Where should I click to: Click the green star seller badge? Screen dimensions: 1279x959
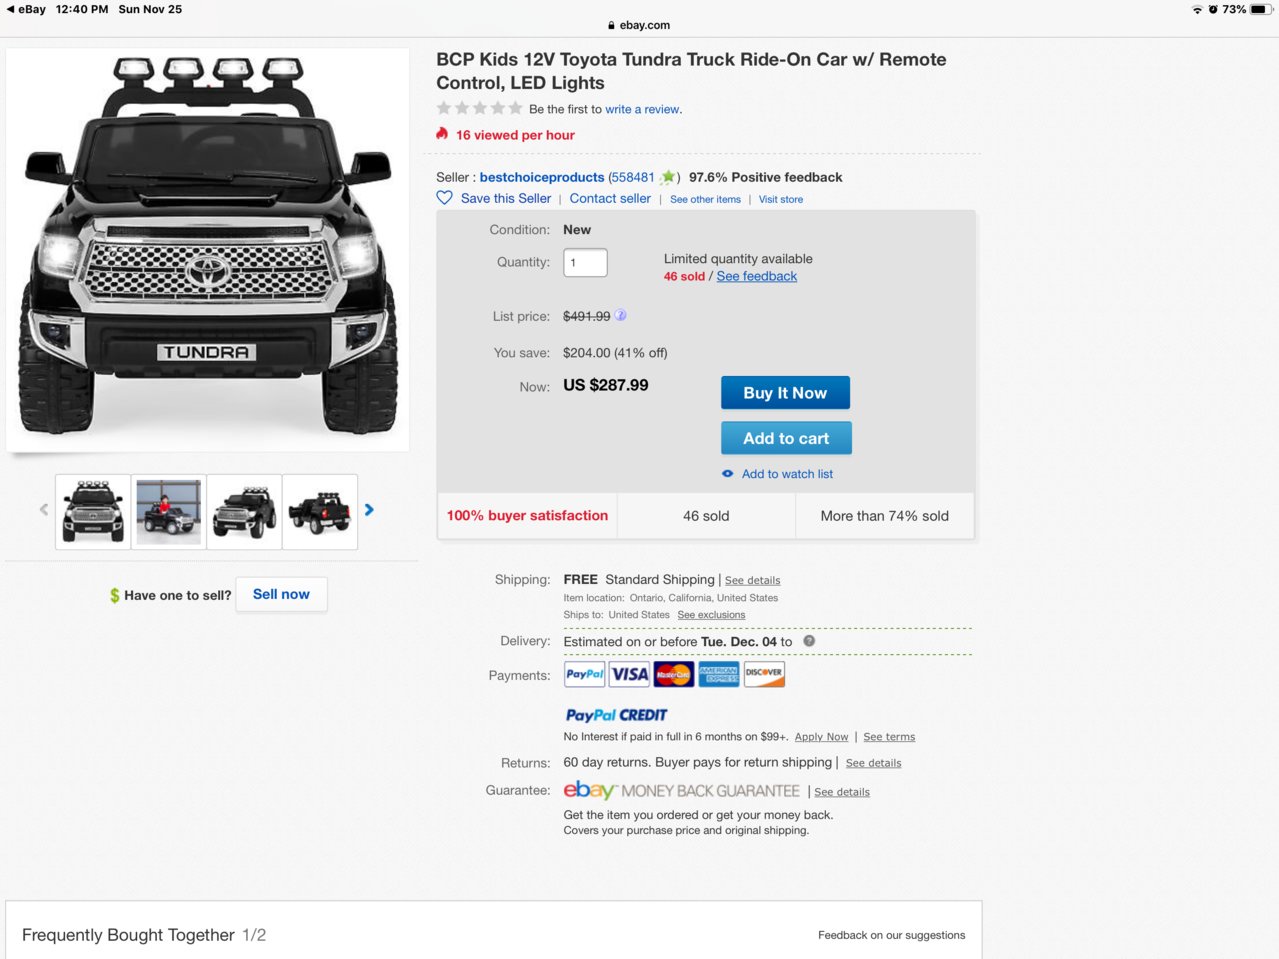coord(667,177)
